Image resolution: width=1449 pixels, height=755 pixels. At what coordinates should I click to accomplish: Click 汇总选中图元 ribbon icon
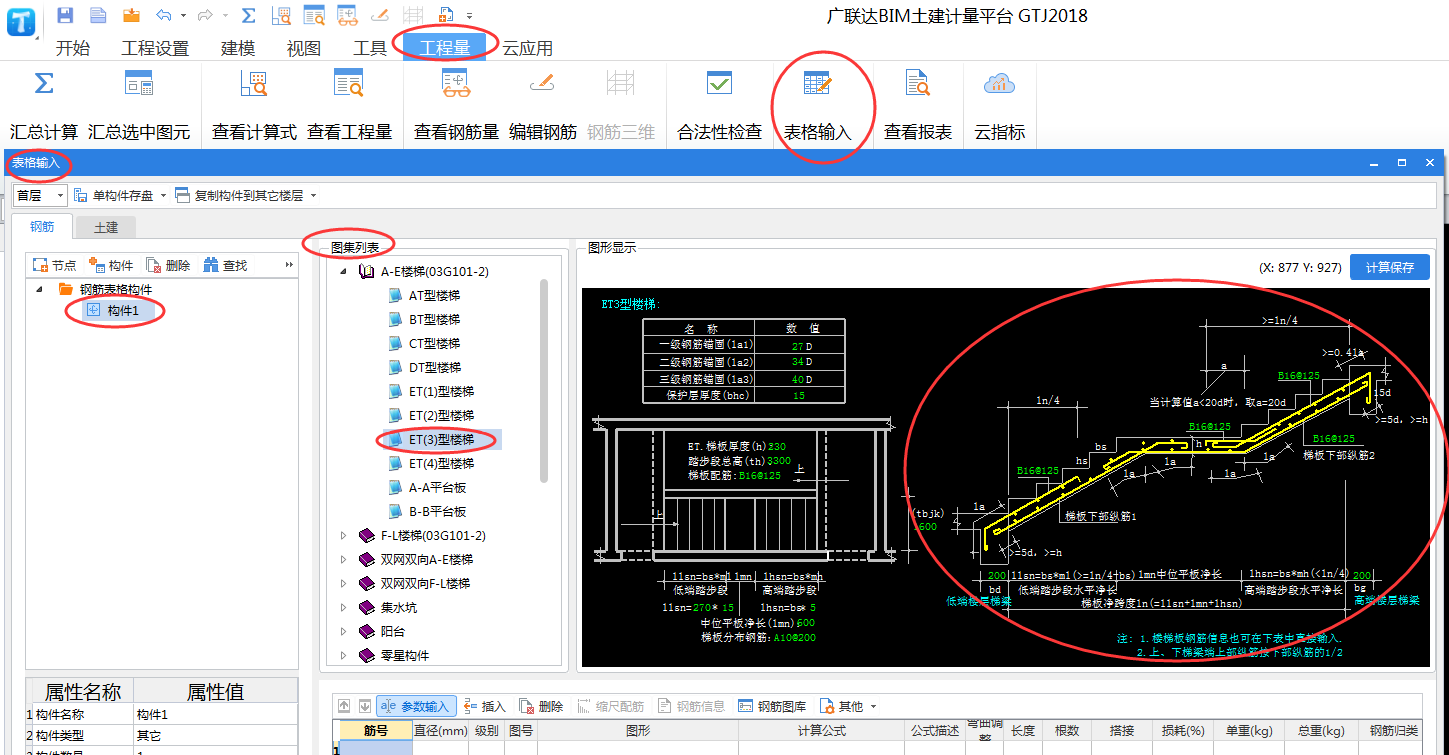click(139, 105)
